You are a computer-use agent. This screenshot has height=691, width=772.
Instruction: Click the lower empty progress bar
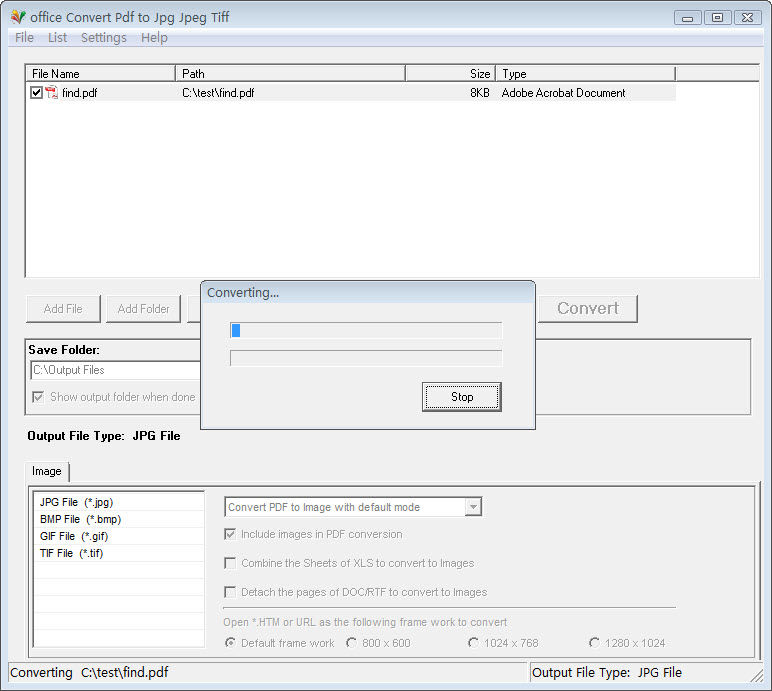tap(366, 358)
